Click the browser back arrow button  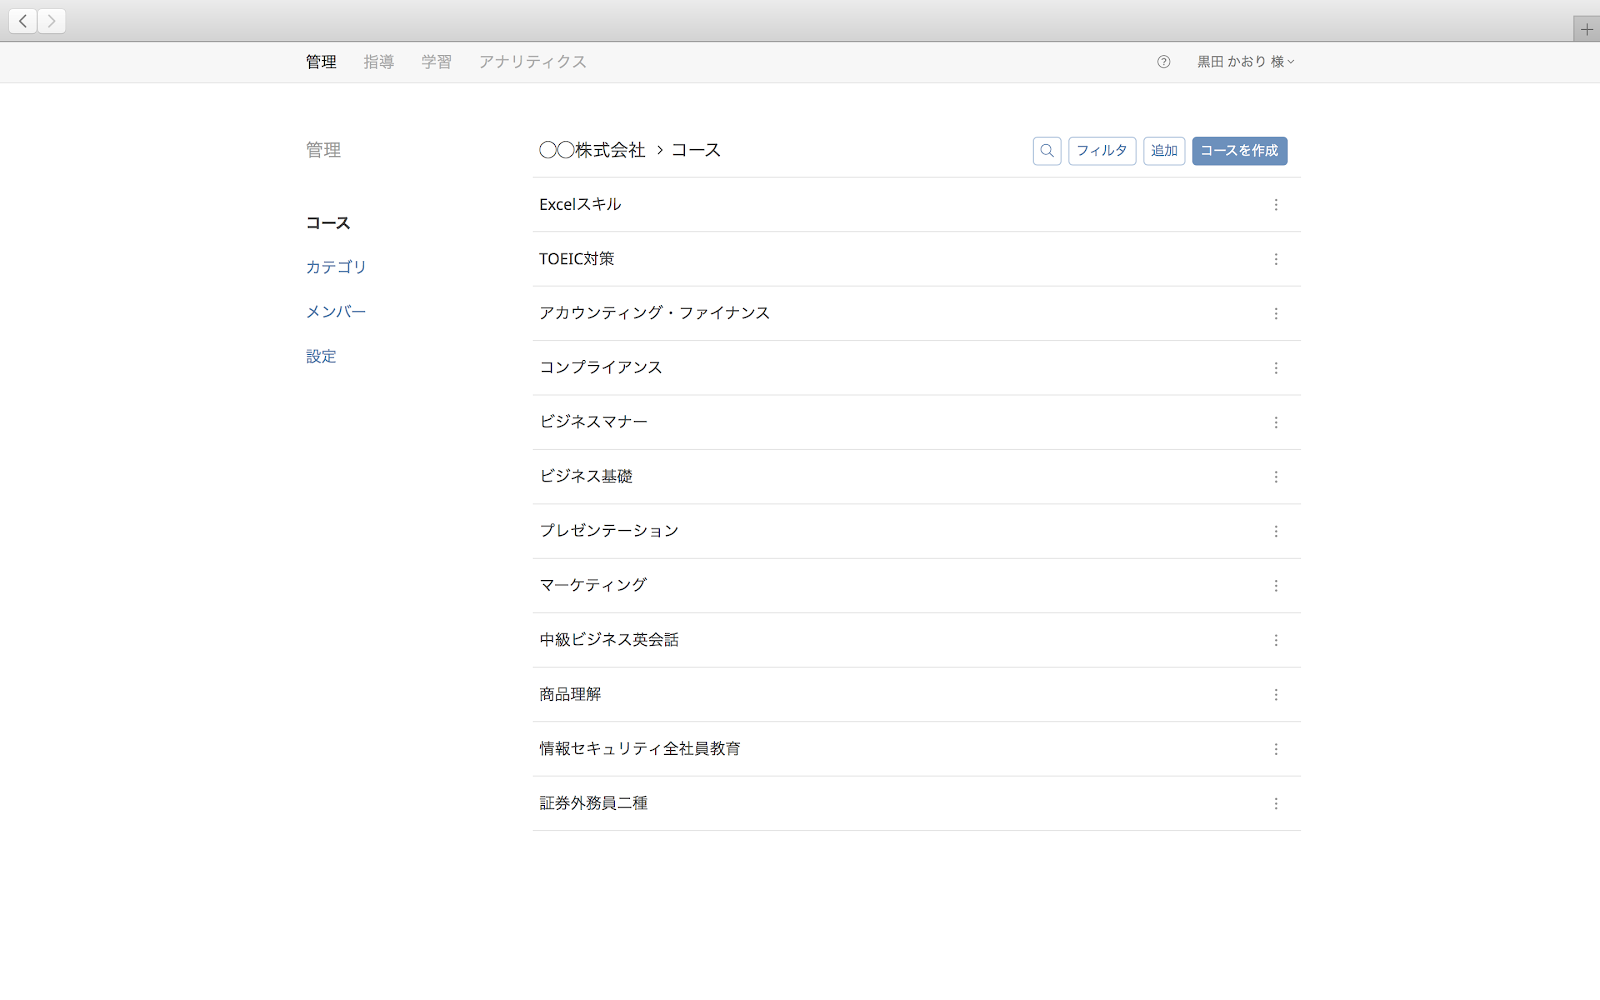coord(23,21)
